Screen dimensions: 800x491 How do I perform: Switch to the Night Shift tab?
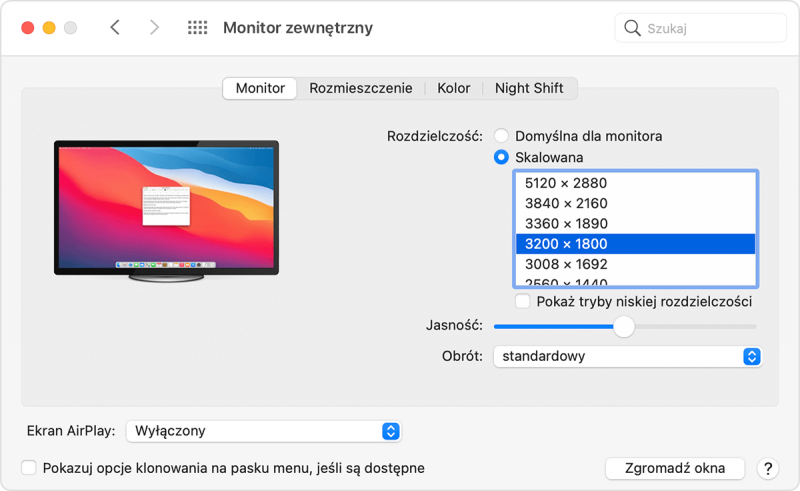(529, 88)
